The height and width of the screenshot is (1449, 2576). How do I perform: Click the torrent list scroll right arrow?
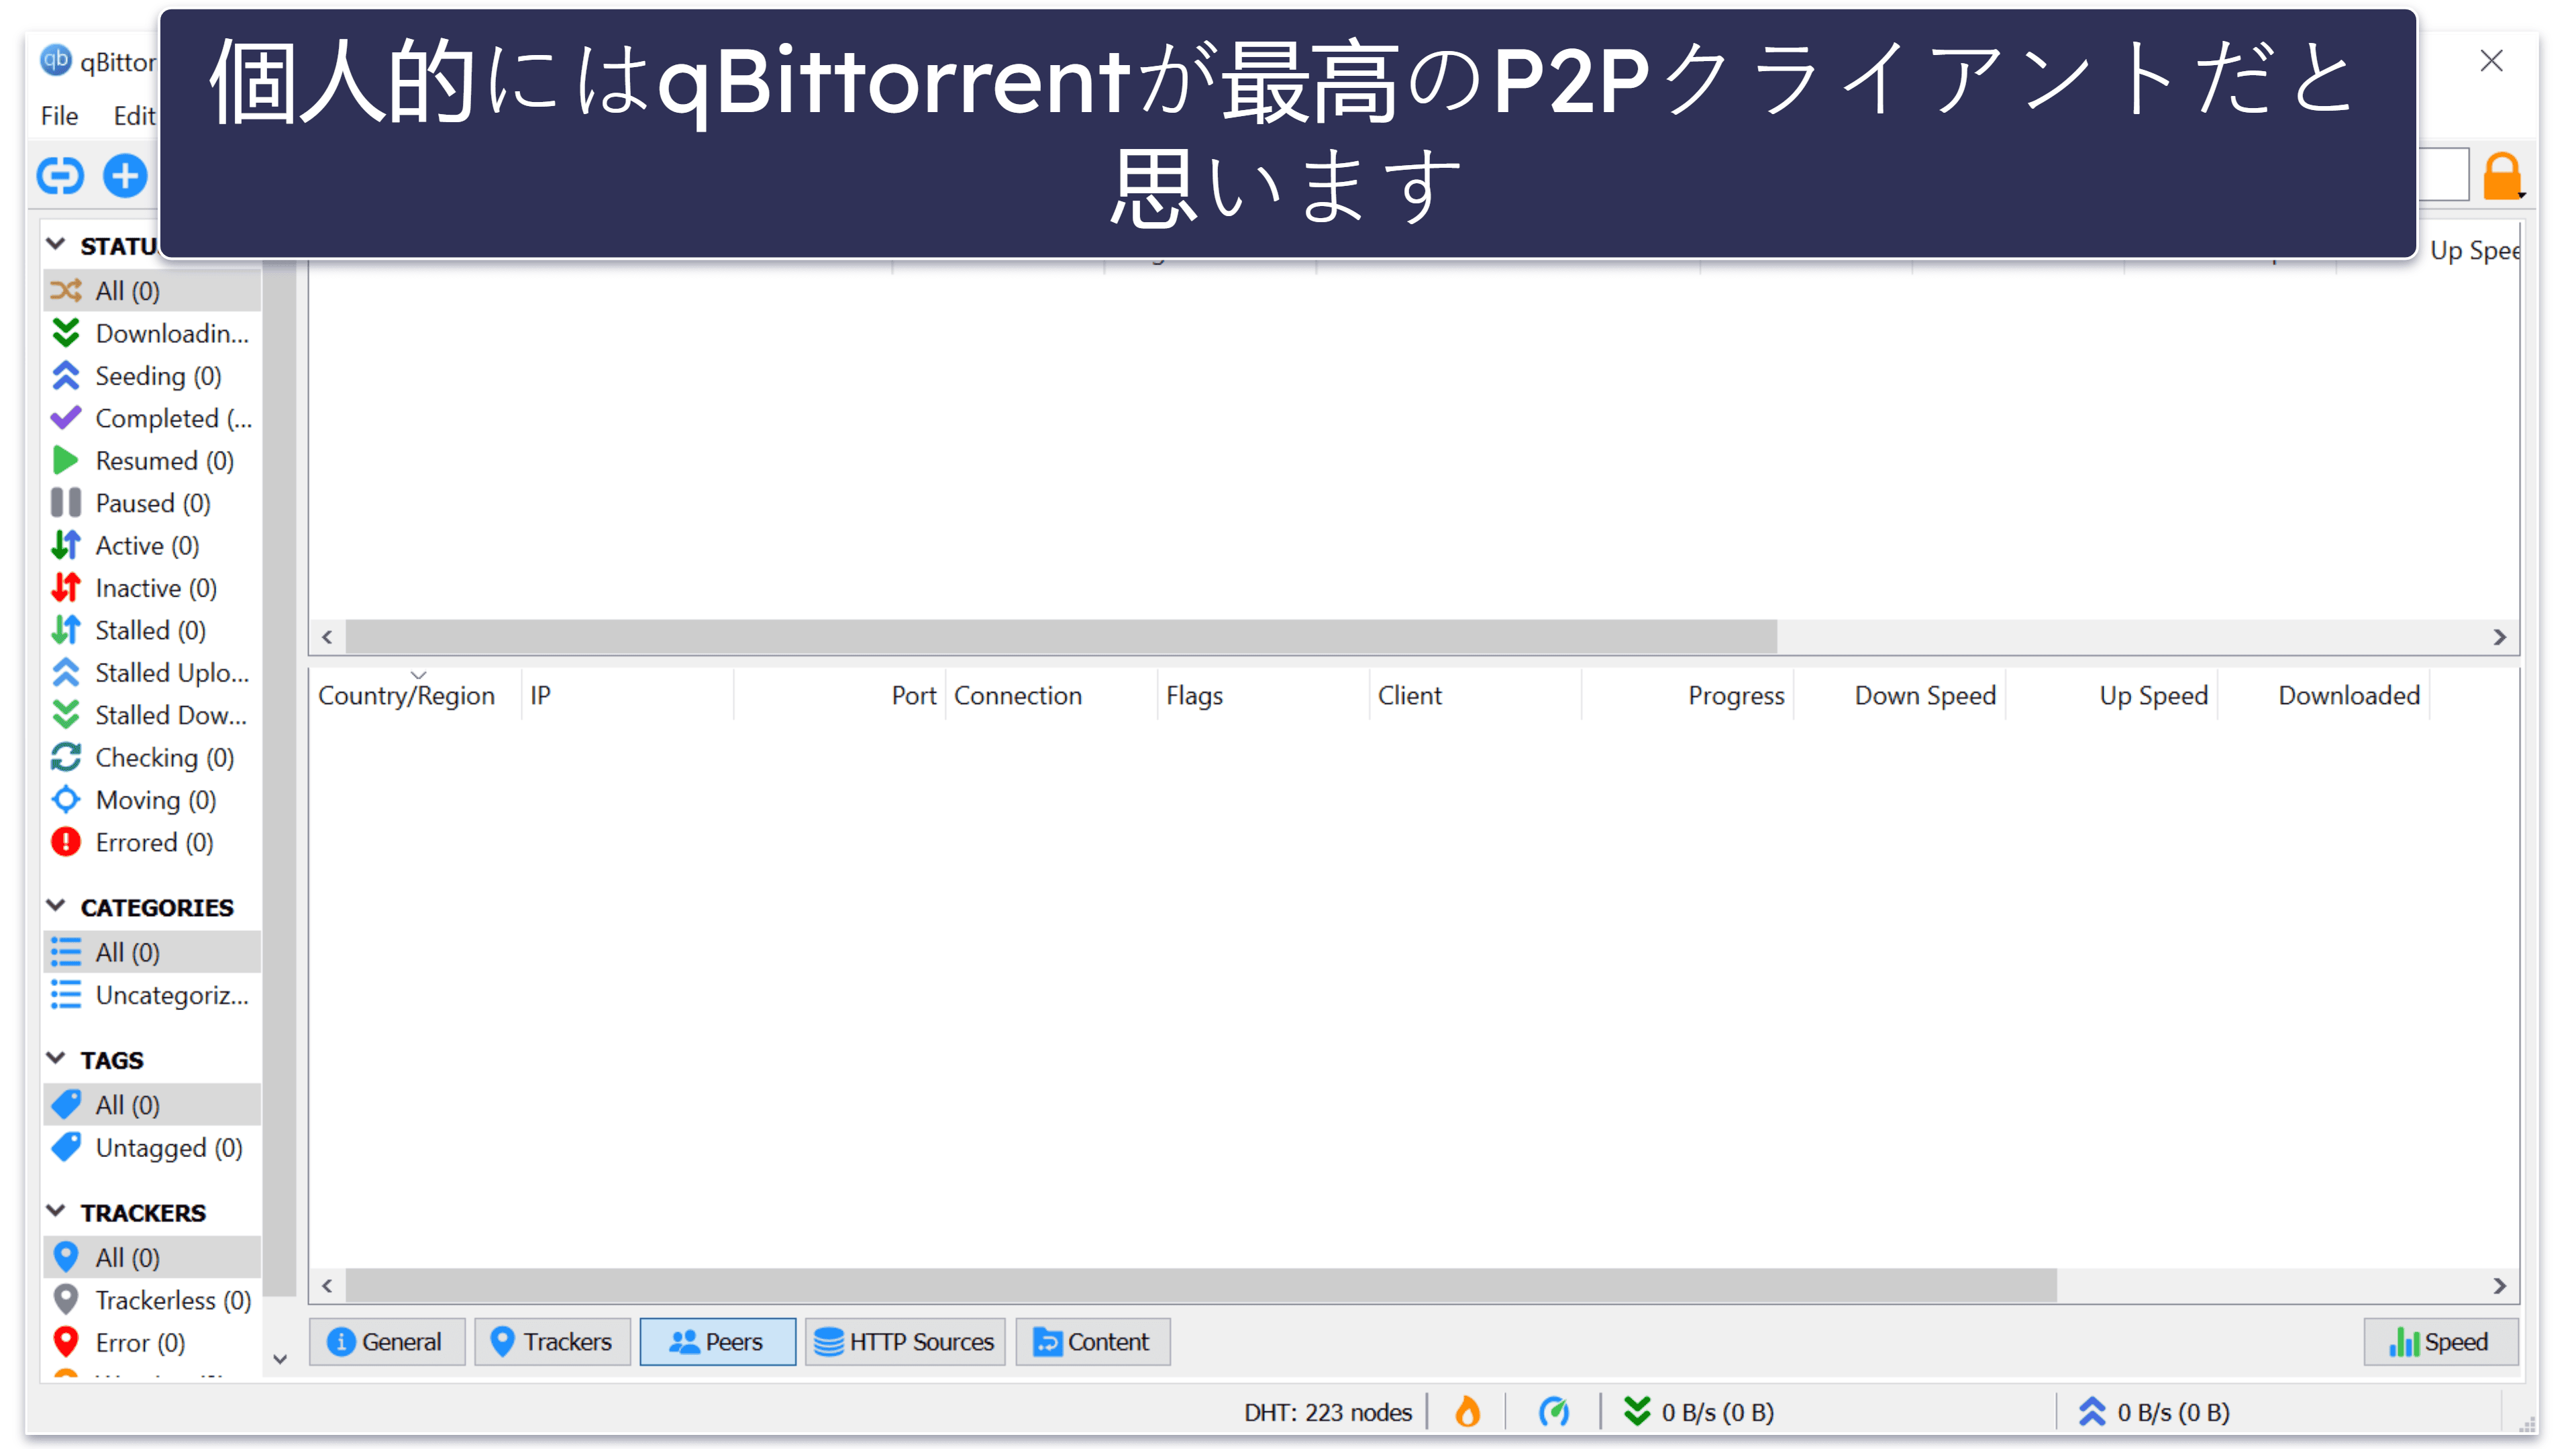pos(2499,636)
